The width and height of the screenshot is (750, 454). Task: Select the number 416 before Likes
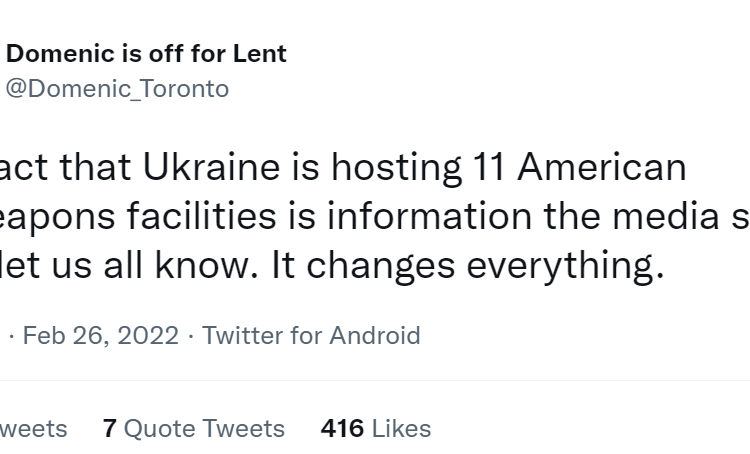[342, 428]
